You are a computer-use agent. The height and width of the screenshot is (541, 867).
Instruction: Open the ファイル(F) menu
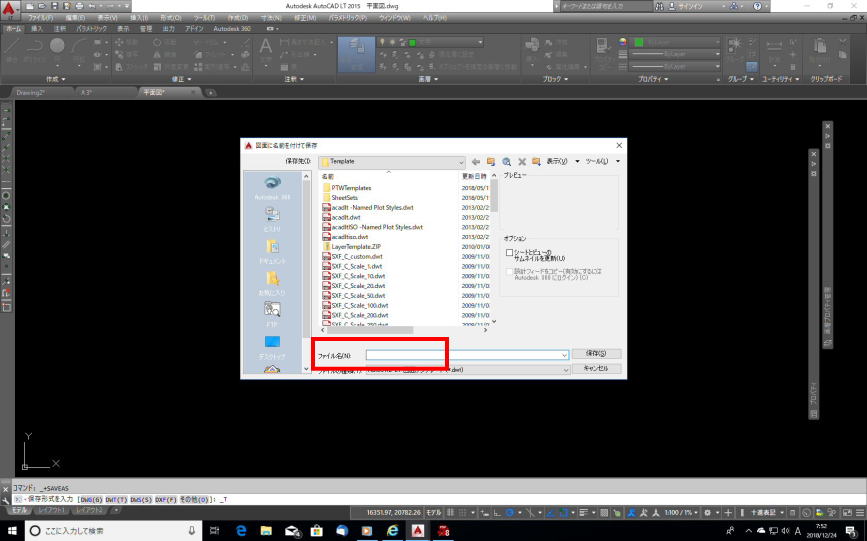point(41,18)
